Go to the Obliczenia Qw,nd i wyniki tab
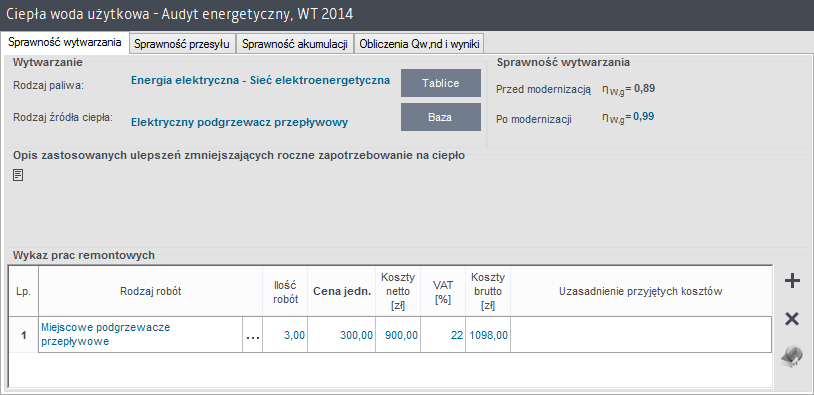The image size is (814, 395). tap(419, 44)
